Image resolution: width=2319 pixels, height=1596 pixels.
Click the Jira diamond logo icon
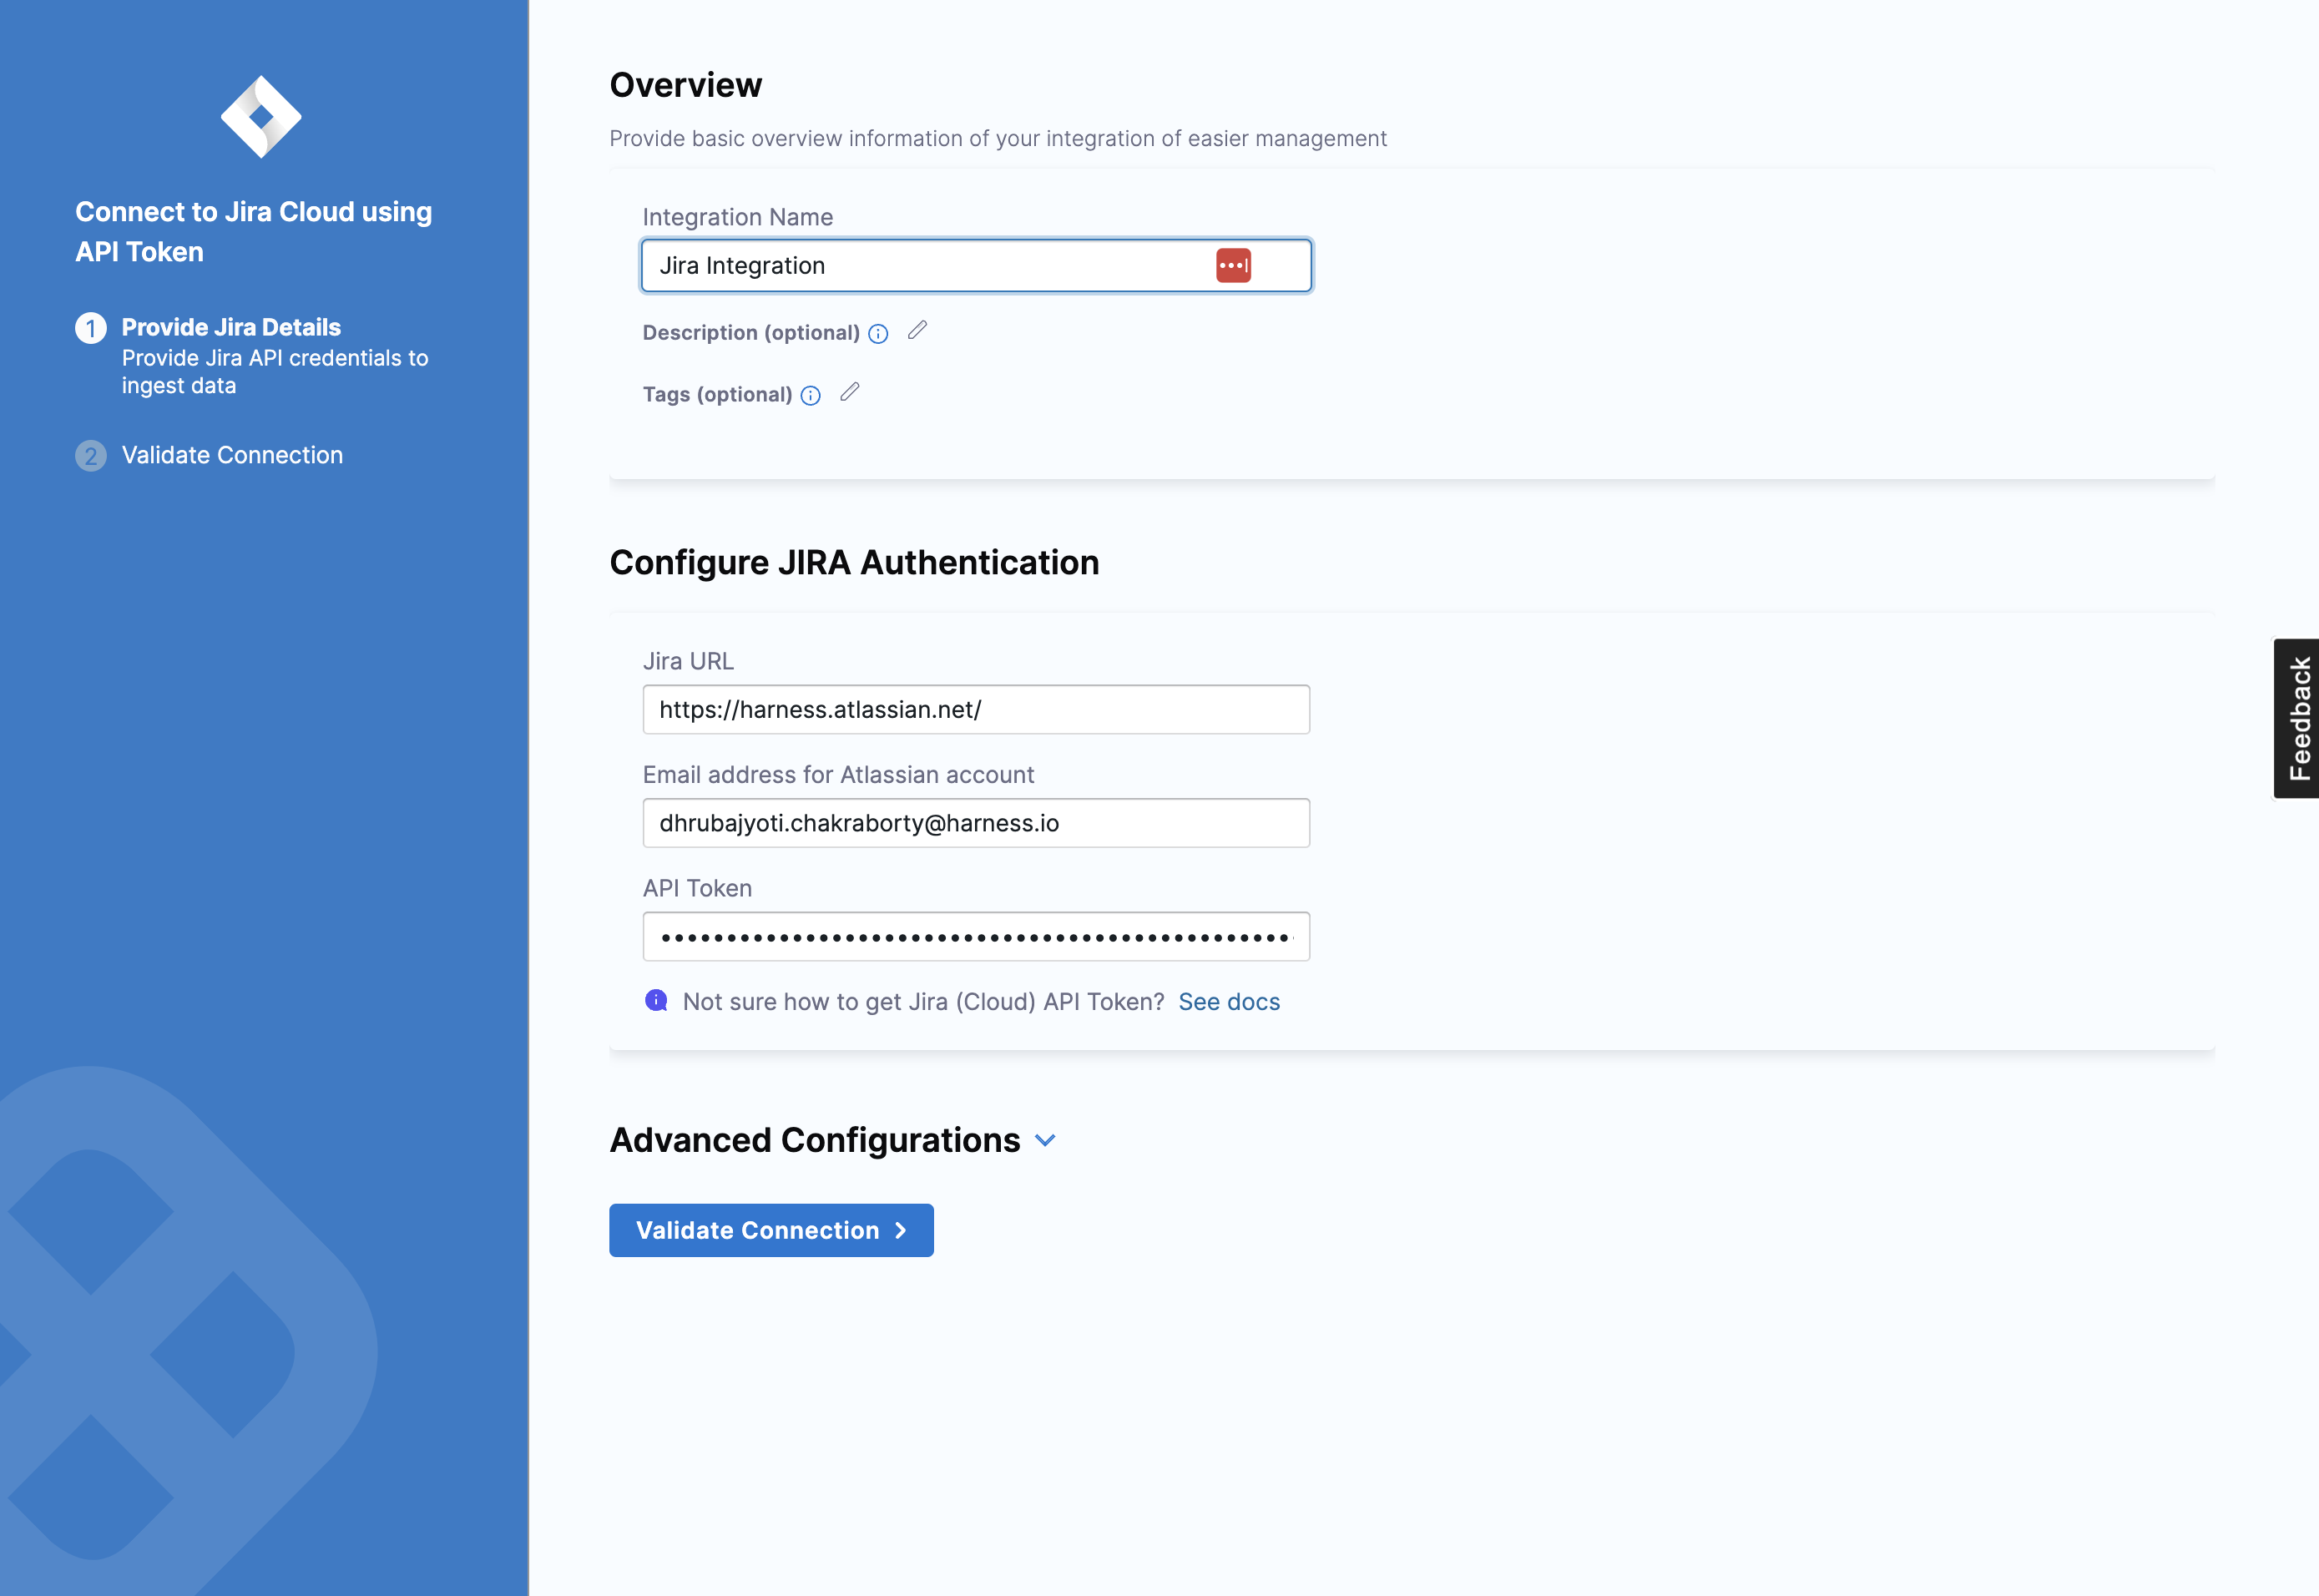261,117
